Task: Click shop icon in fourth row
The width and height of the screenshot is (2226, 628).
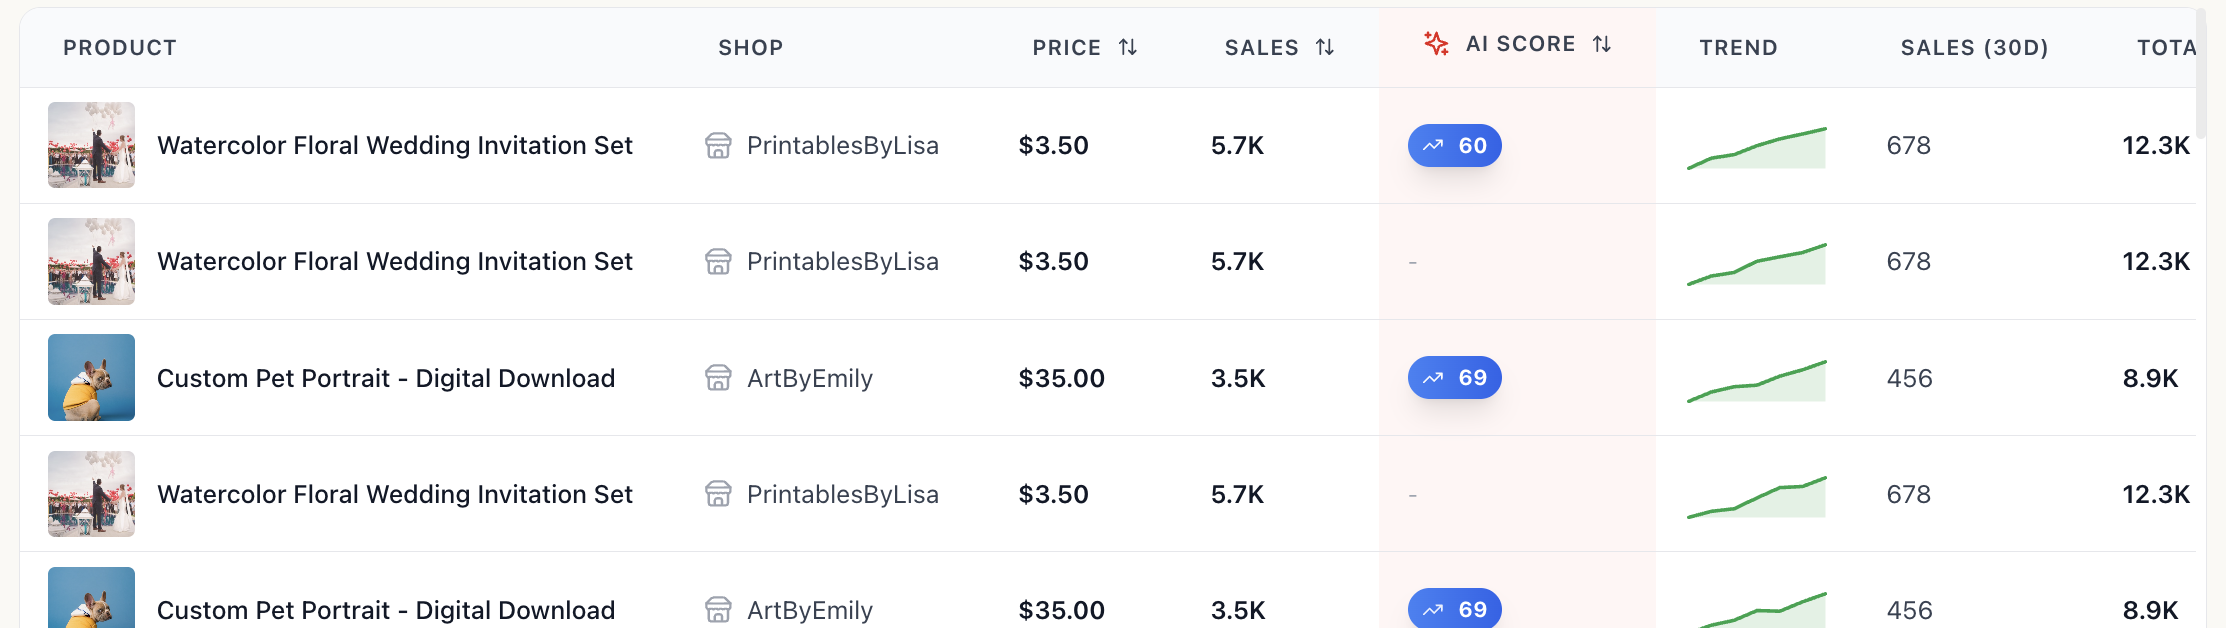Action: coord(718,494)
